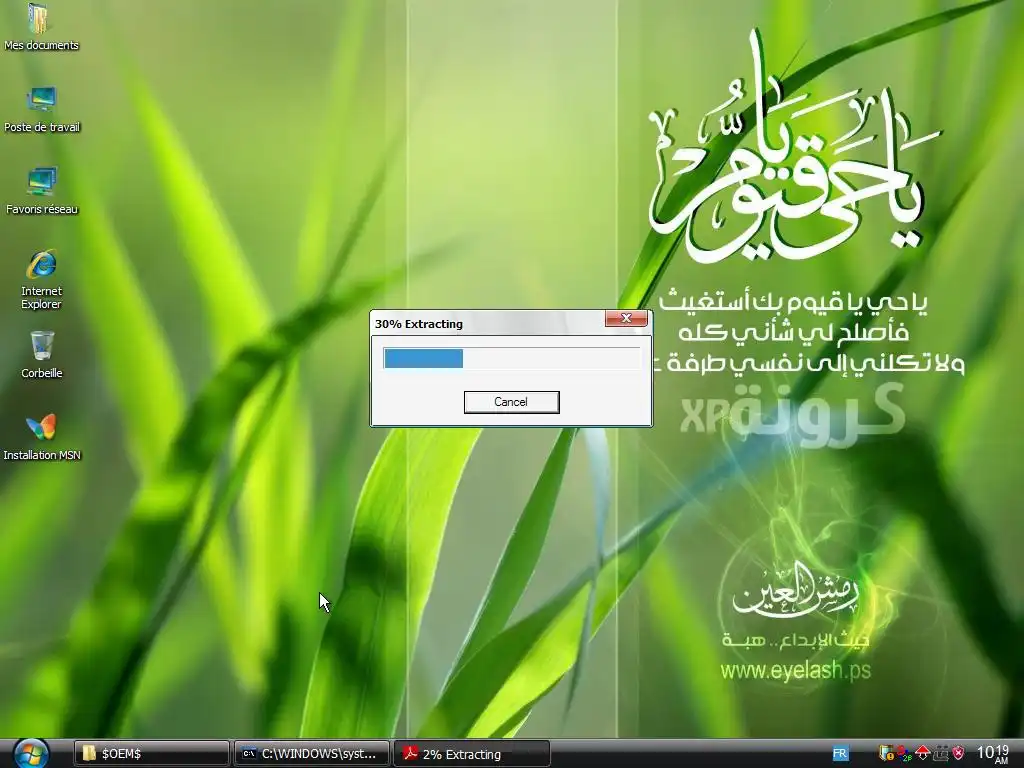Screen dimensions: 1024x768
Task: Click the grey network computers tray icon
Action: tap(940, 754)
